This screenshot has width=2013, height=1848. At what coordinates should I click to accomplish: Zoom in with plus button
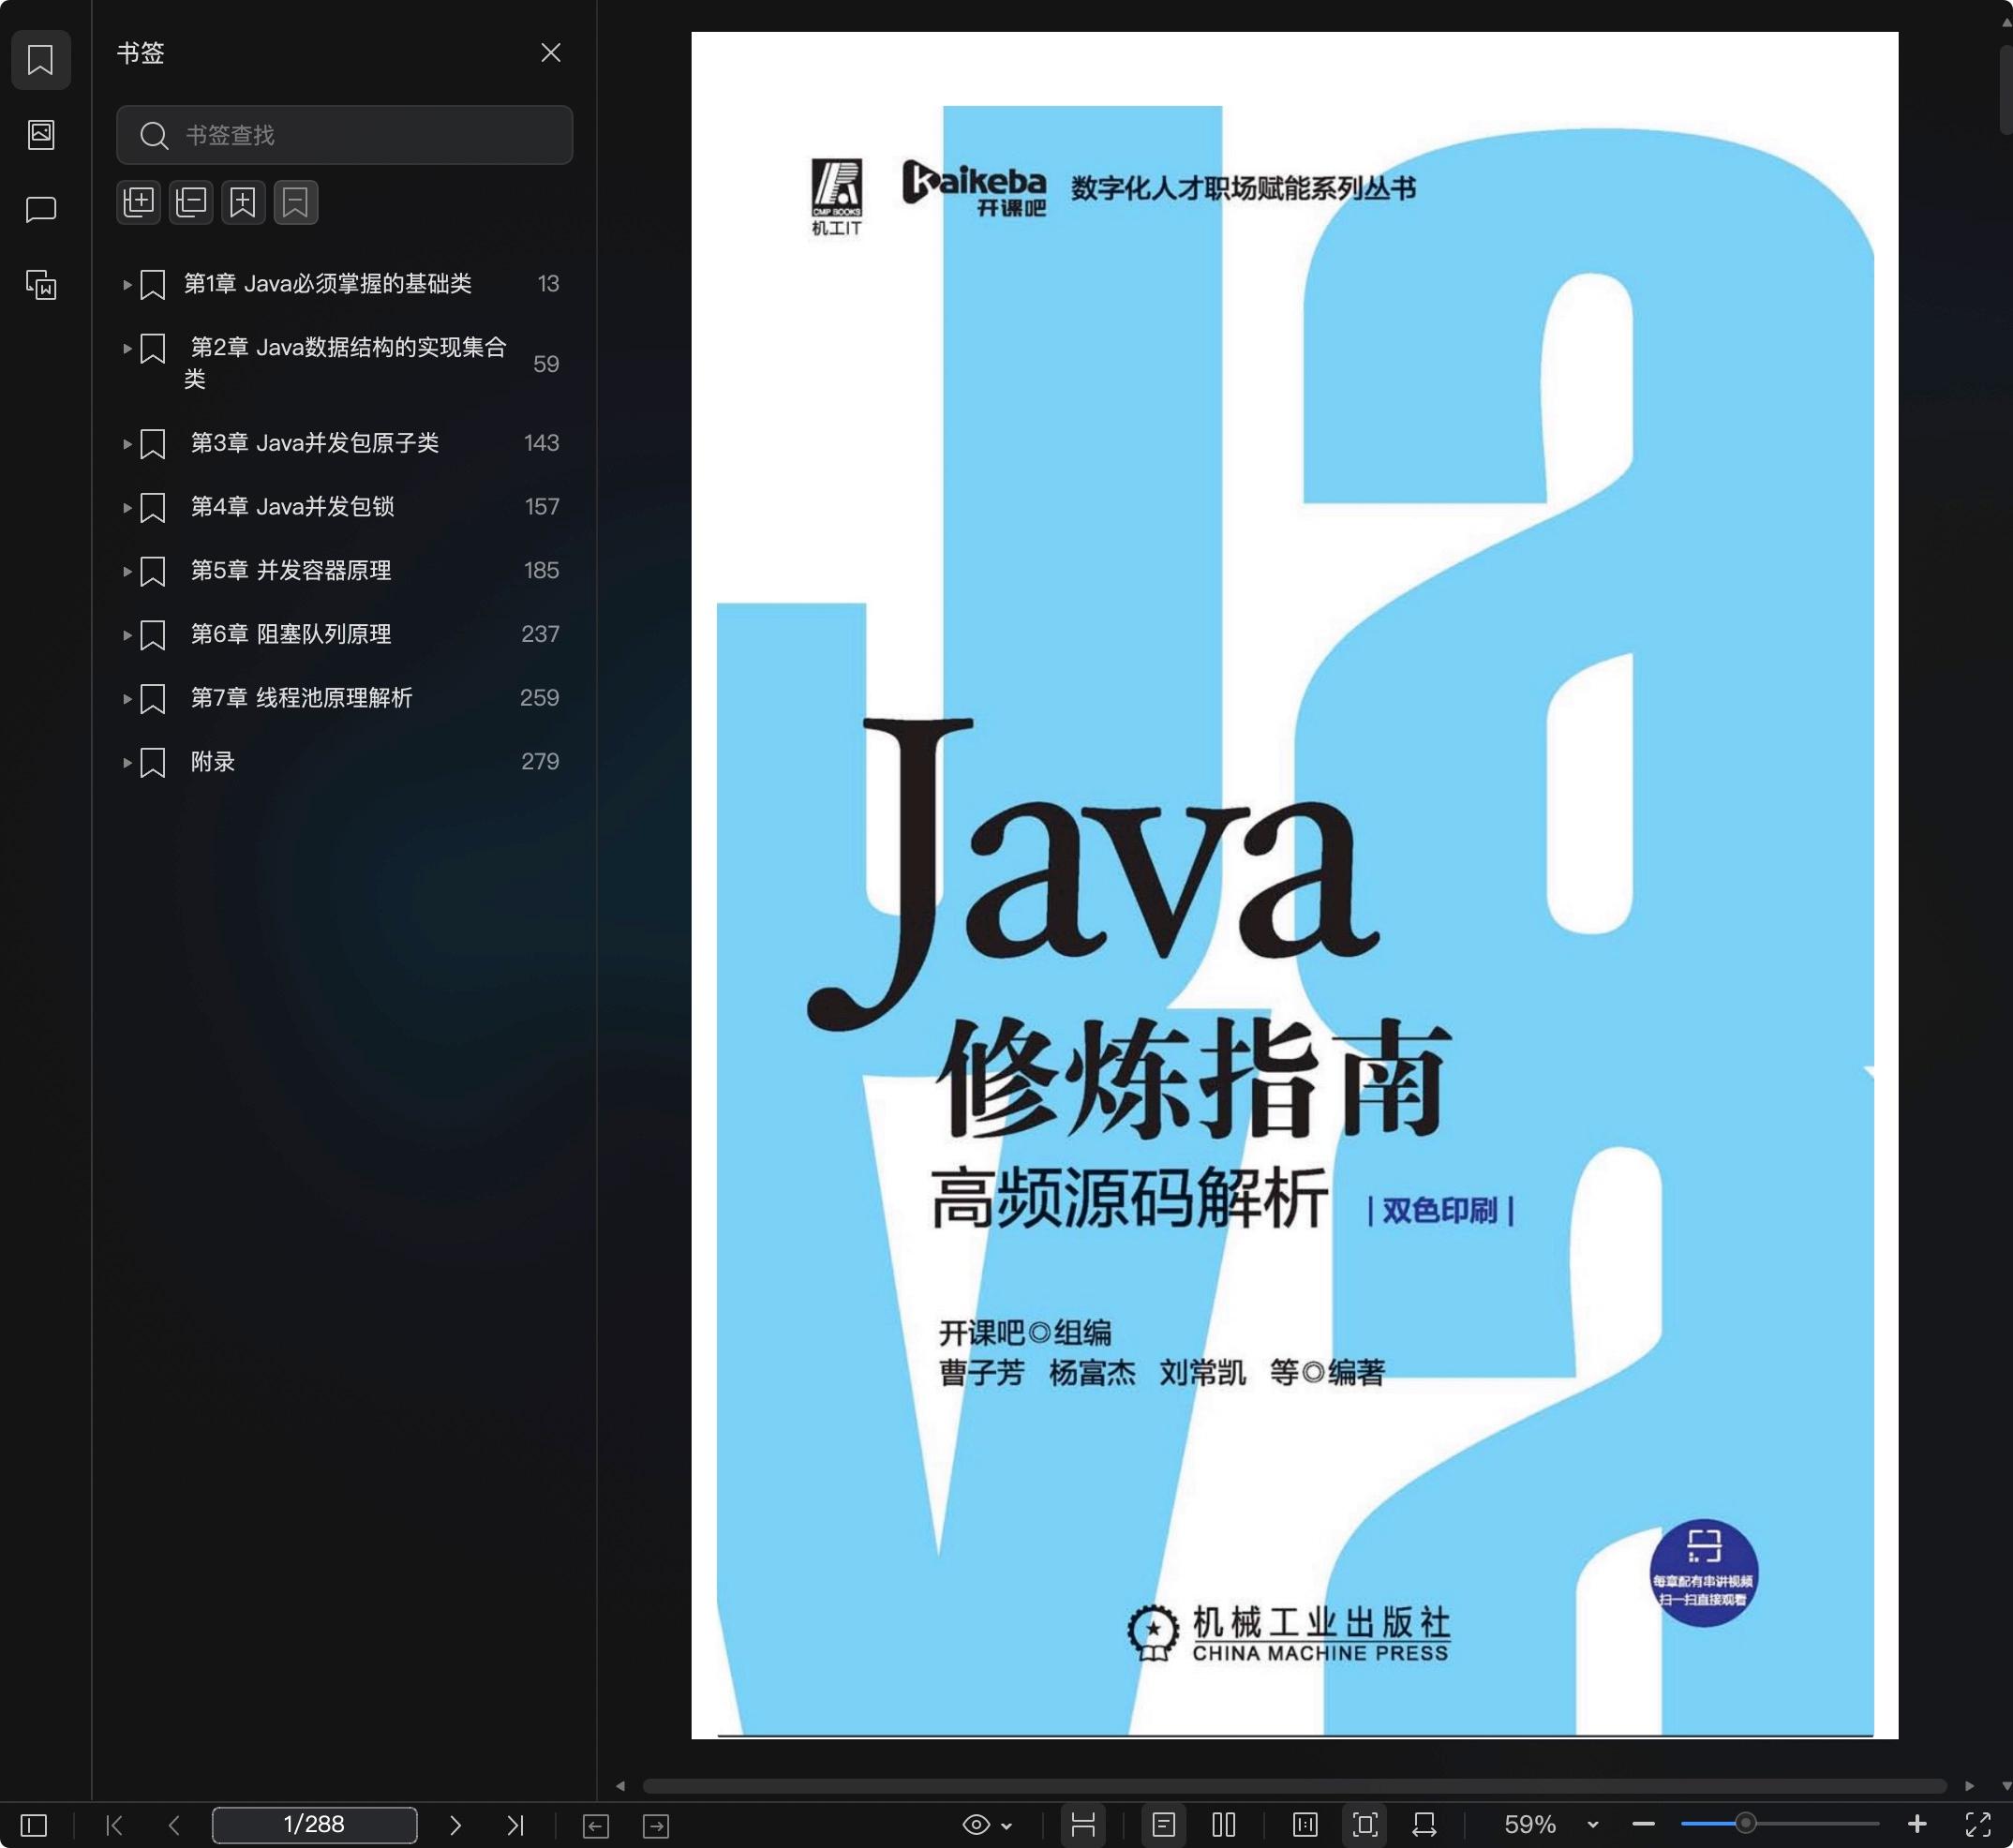[x=1917, y=1825]
